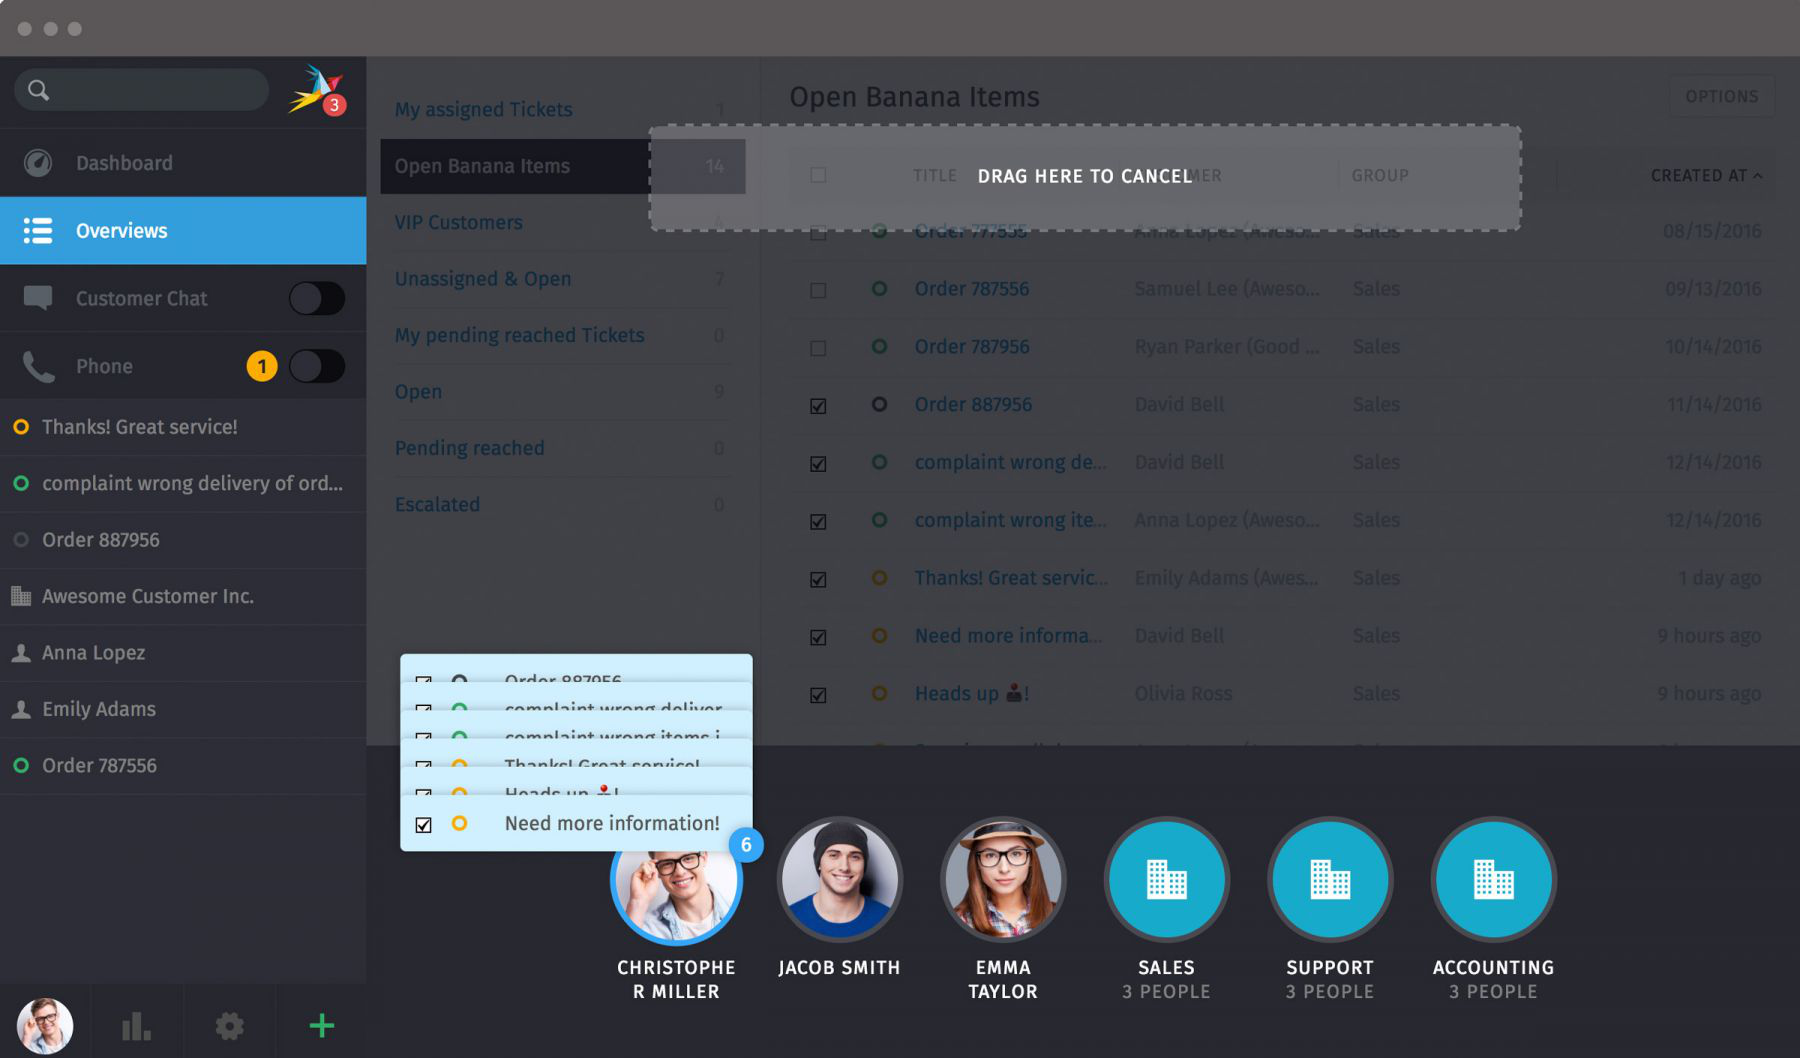Open ticket Order 887956 in the table
Image resolution: width=1800 pixels, height=1058 pixels.
point(973,405)
